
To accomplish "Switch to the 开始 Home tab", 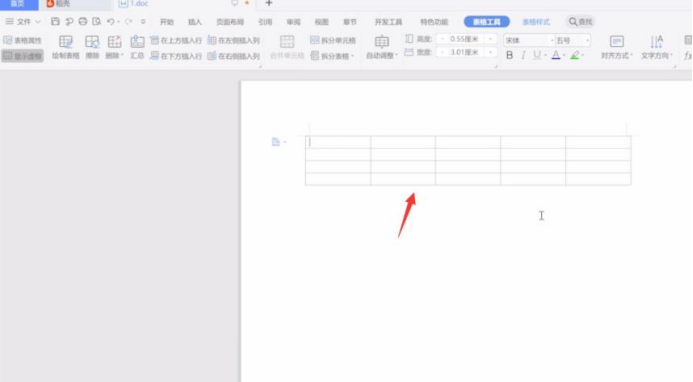I will 167,22.
